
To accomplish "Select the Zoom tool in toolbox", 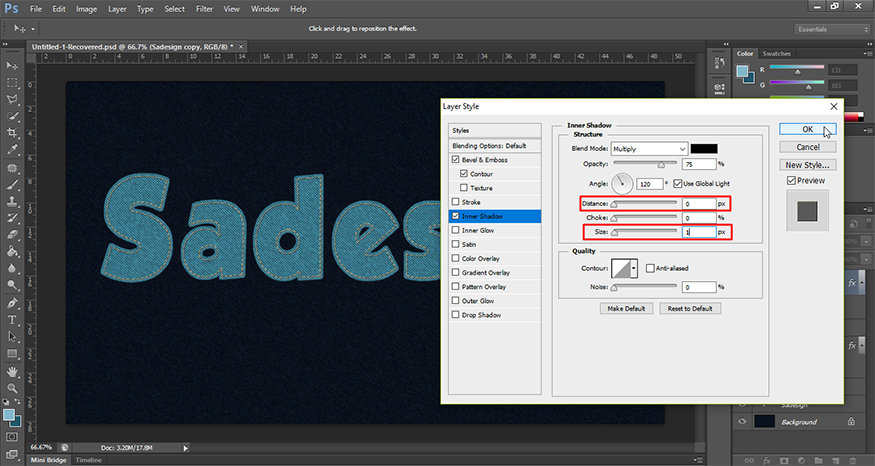I will [12, 388].
